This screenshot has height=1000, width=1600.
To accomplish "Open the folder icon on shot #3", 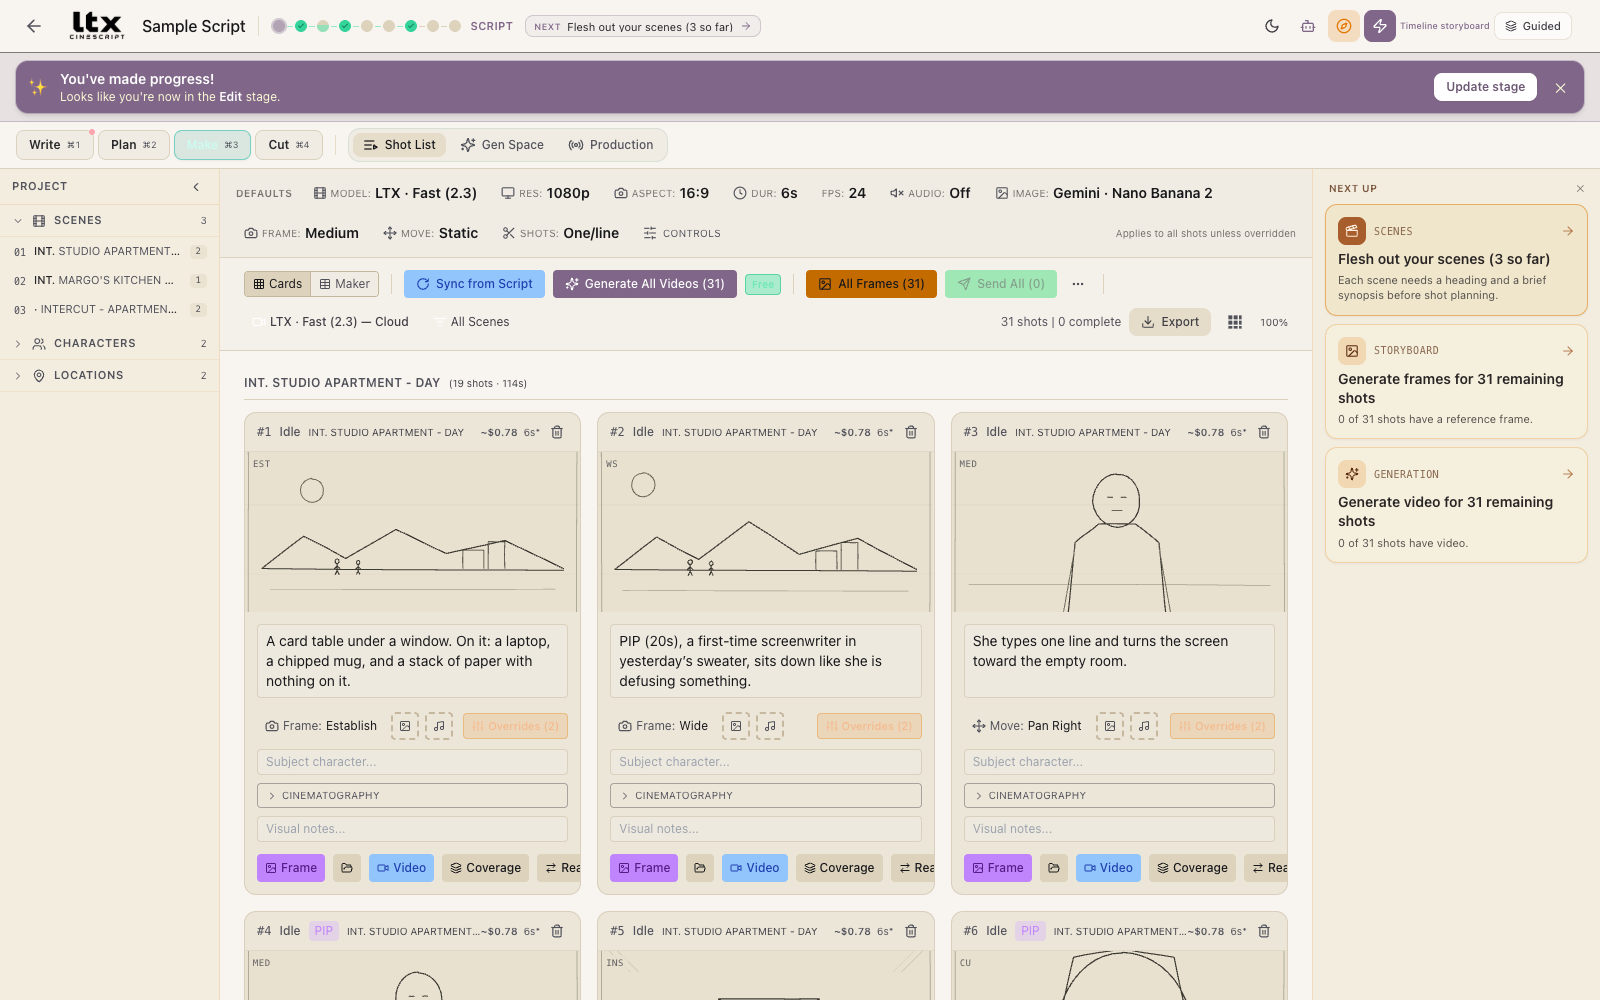I will (x=1054, y=868).
